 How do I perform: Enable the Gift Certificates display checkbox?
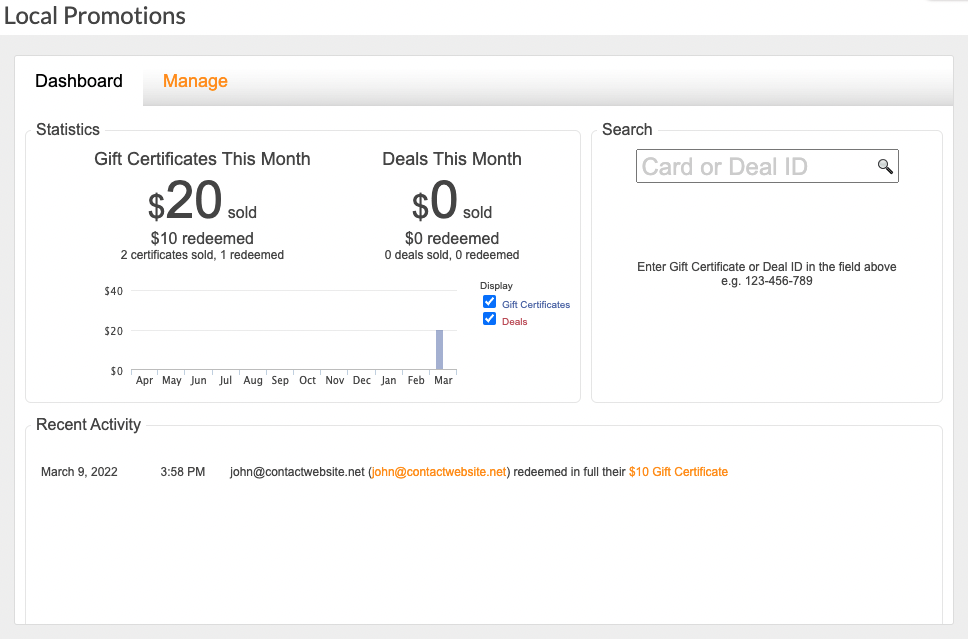point(489,301)
